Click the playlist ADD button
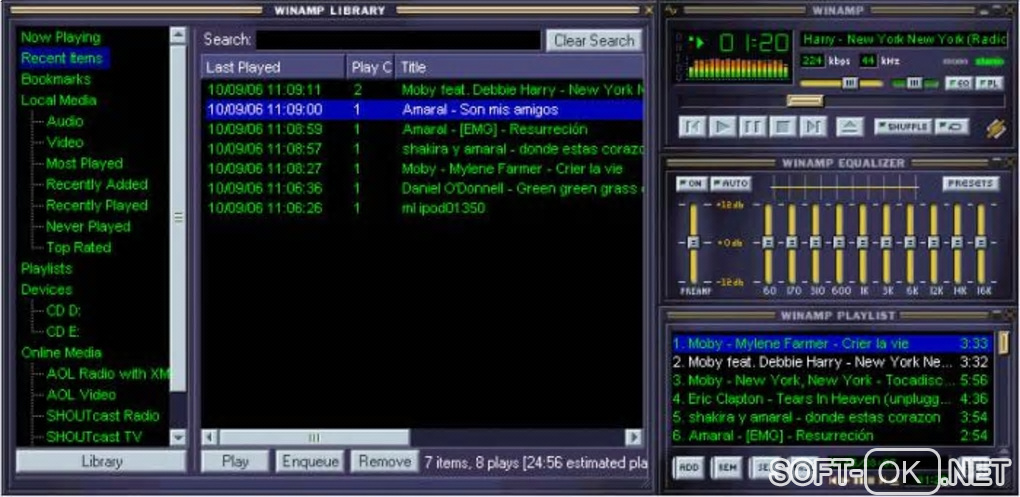The image size is (1020, 497). tap(688, 467)
